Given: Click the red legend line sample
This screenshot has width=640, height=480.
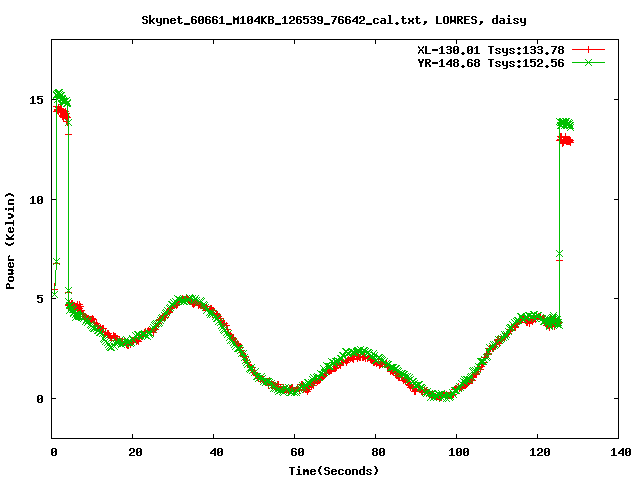Looking at the screenshot, I should 588,50.
